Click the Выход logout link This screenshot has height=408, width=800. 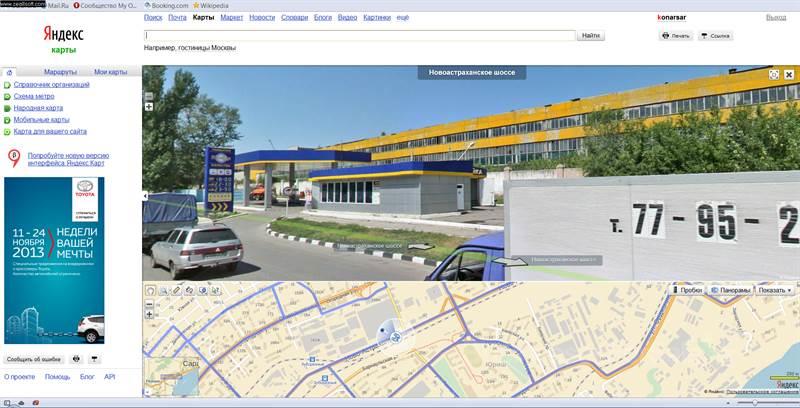(776, 17)
